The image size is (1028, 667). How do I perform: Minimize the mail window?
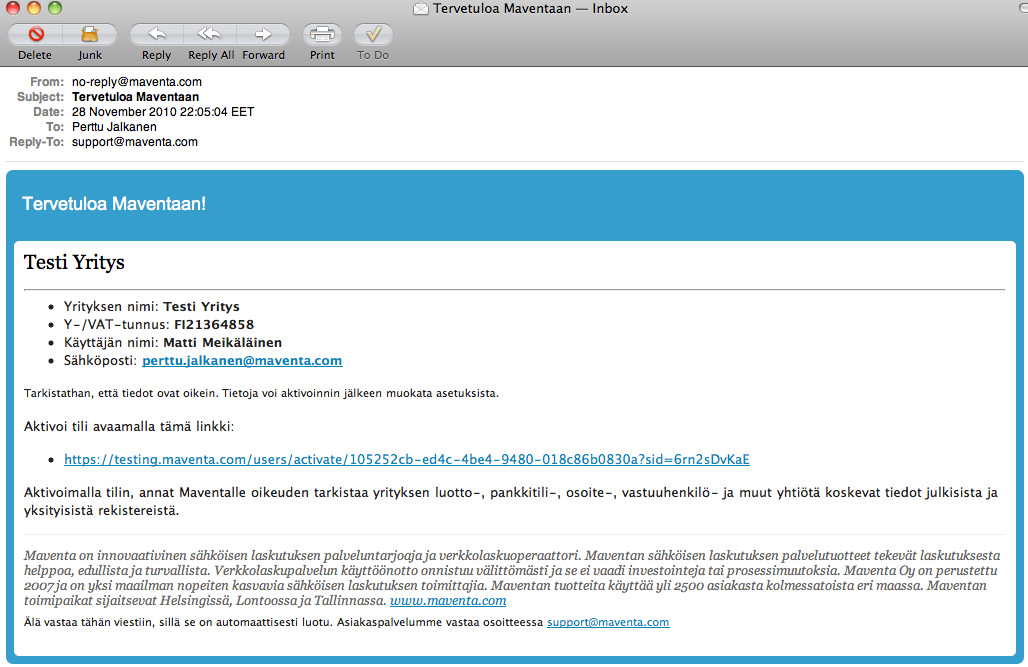point(34,8)
